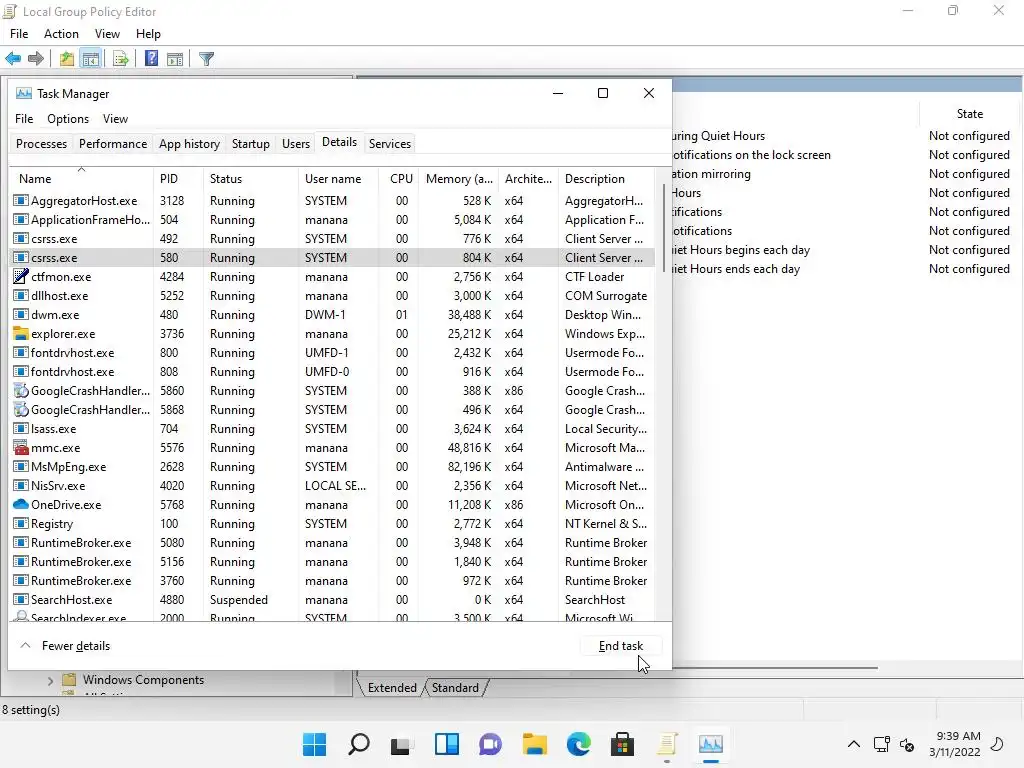Open taskbar Search
Image resolution: width=1024 pixels, height=768 pixels.
click(359, 744)
